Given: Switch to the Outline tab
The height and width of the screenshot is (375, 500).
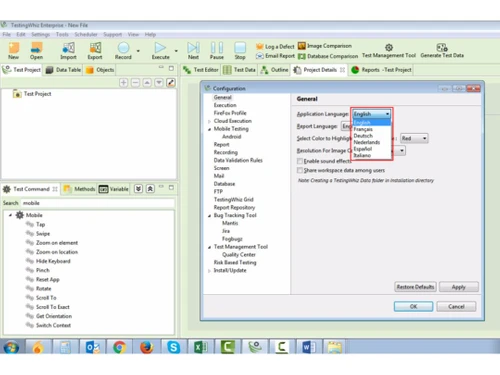Looking at the screenshot, I should coord(274,70).
